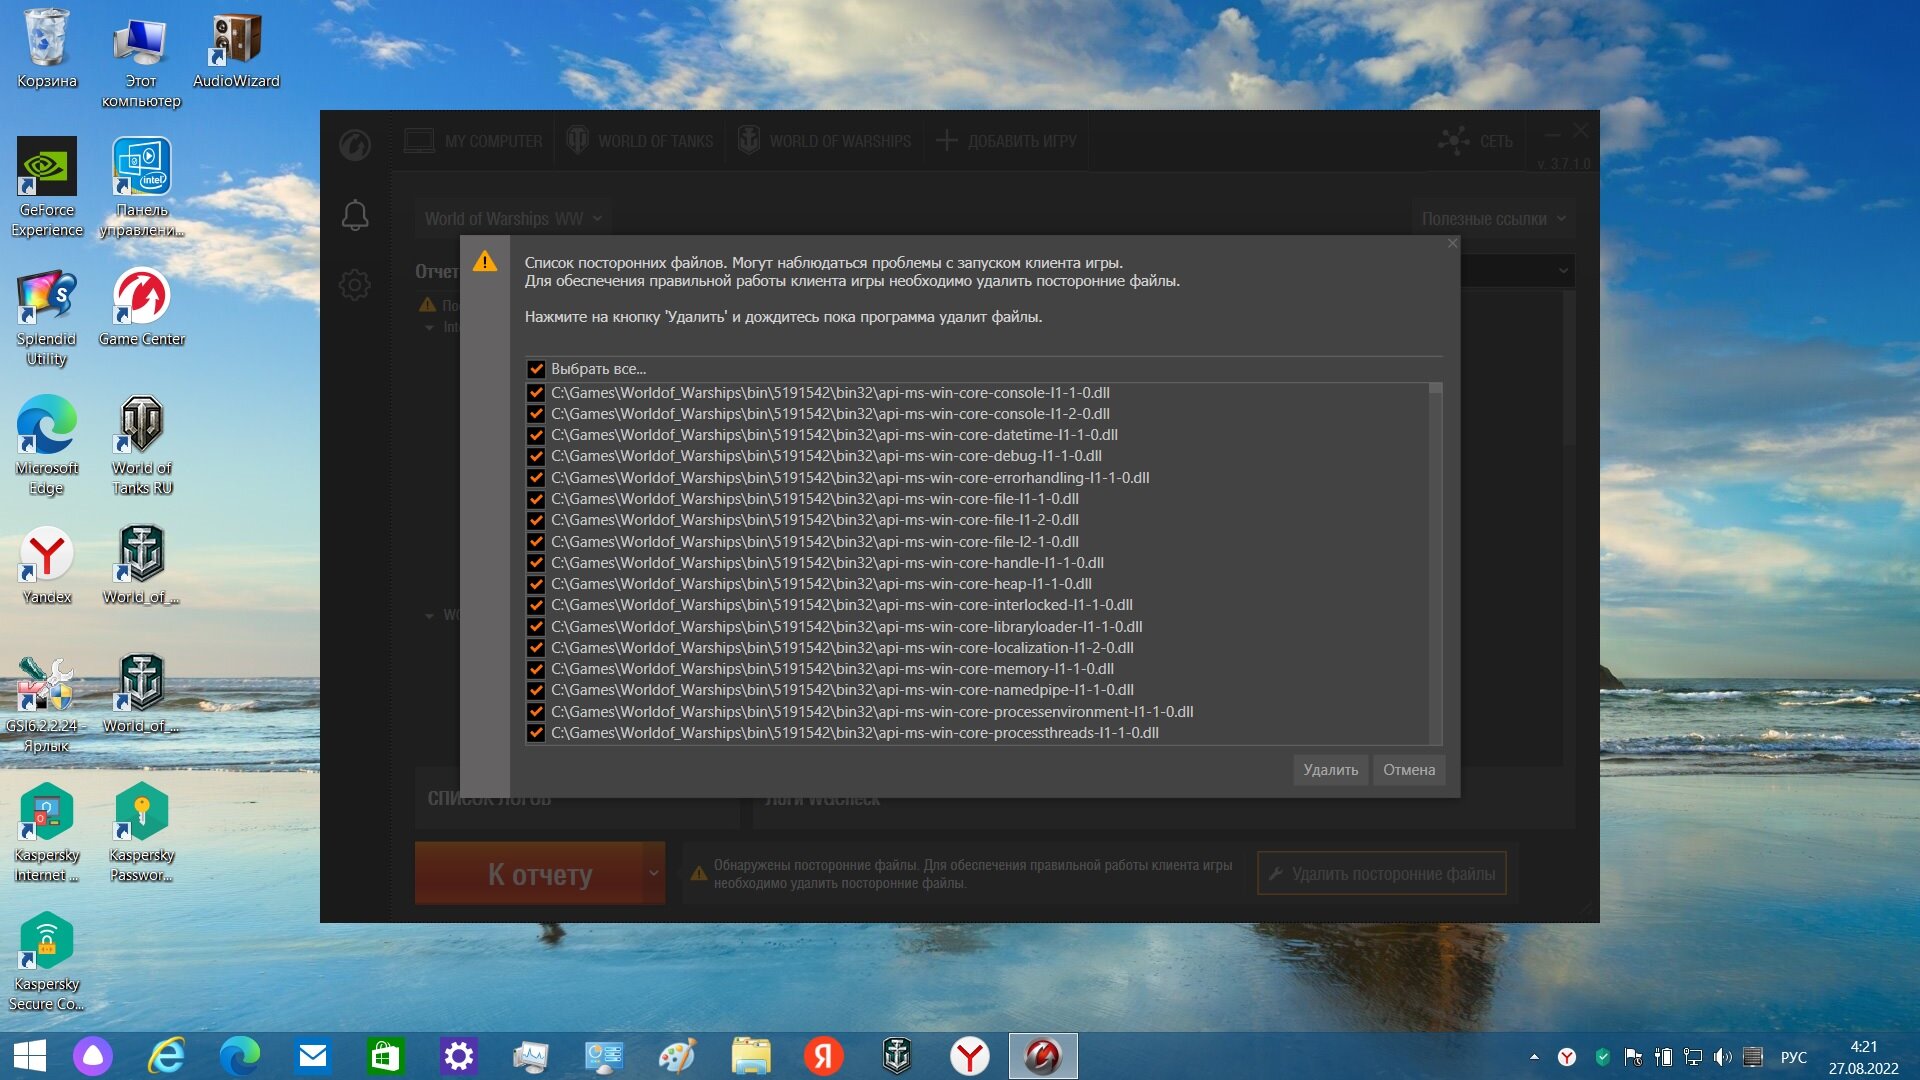
Task: Click the WGCheck logo icon at top left
Action: (355, 145)
